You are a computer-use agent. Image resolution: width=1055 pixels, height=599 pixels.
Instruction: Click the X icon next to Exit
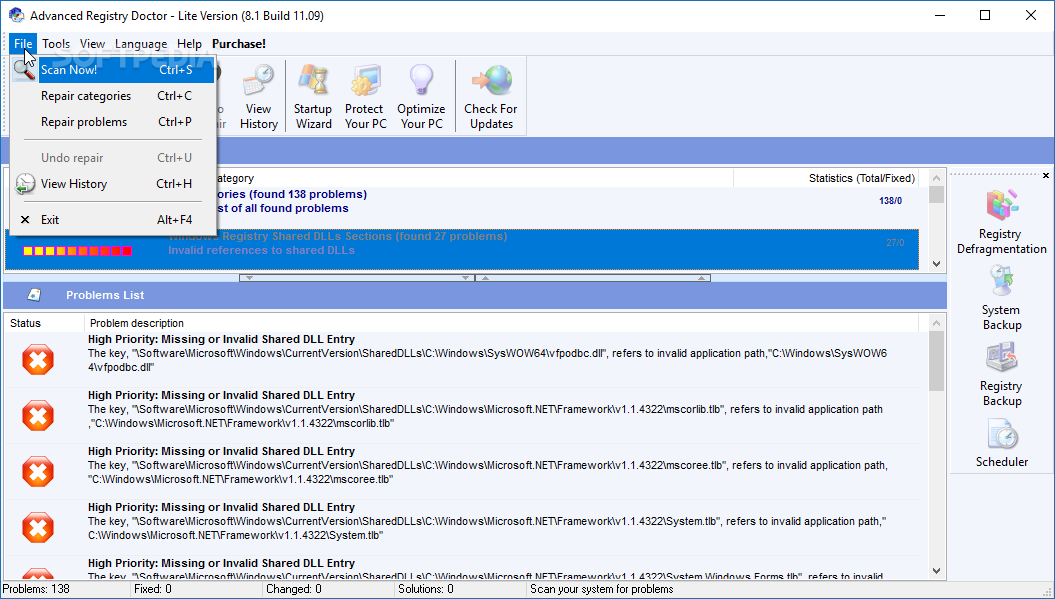25,219
